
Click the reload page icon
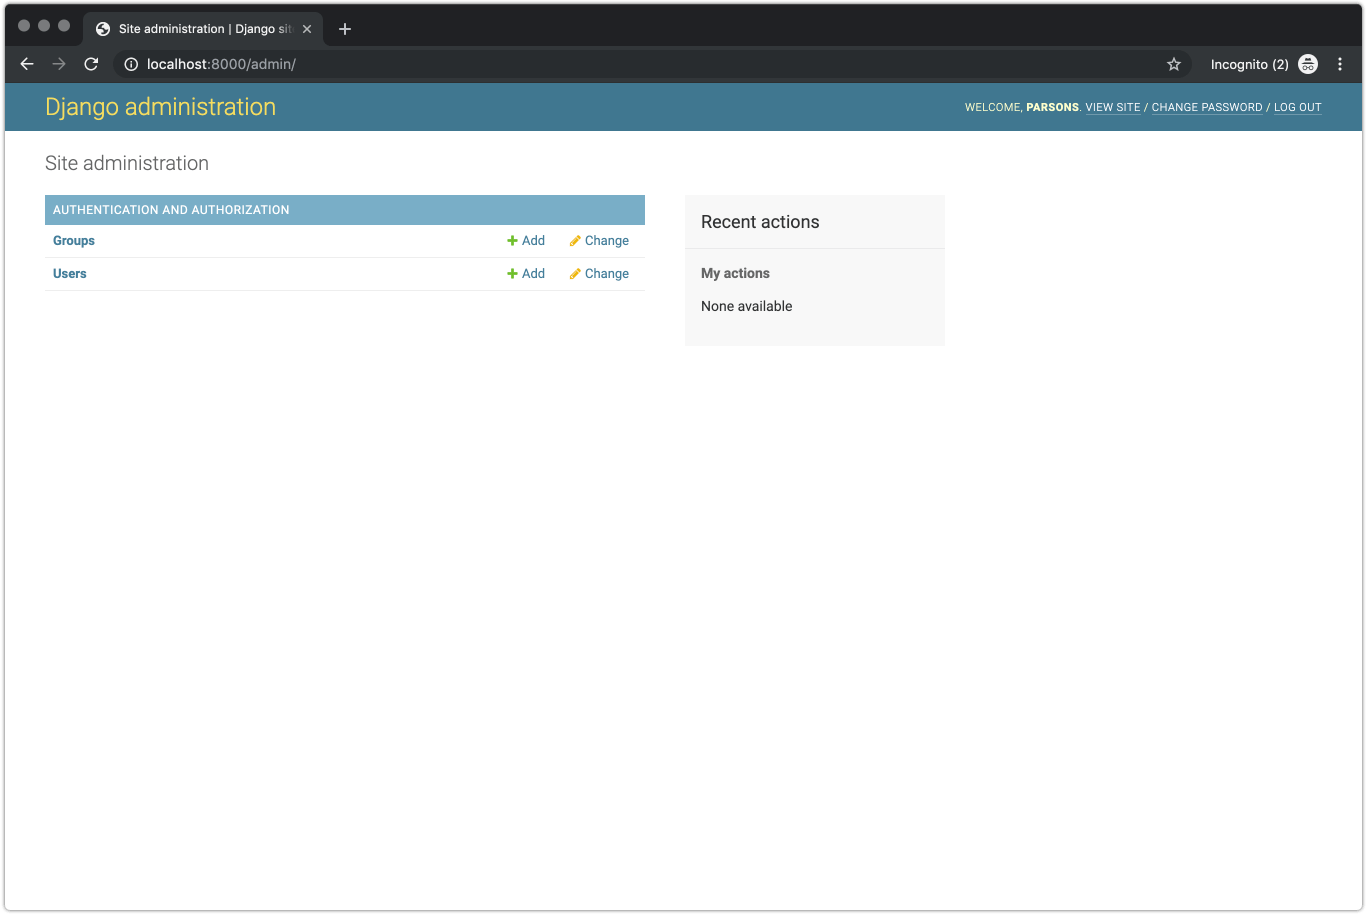[90, 63]
